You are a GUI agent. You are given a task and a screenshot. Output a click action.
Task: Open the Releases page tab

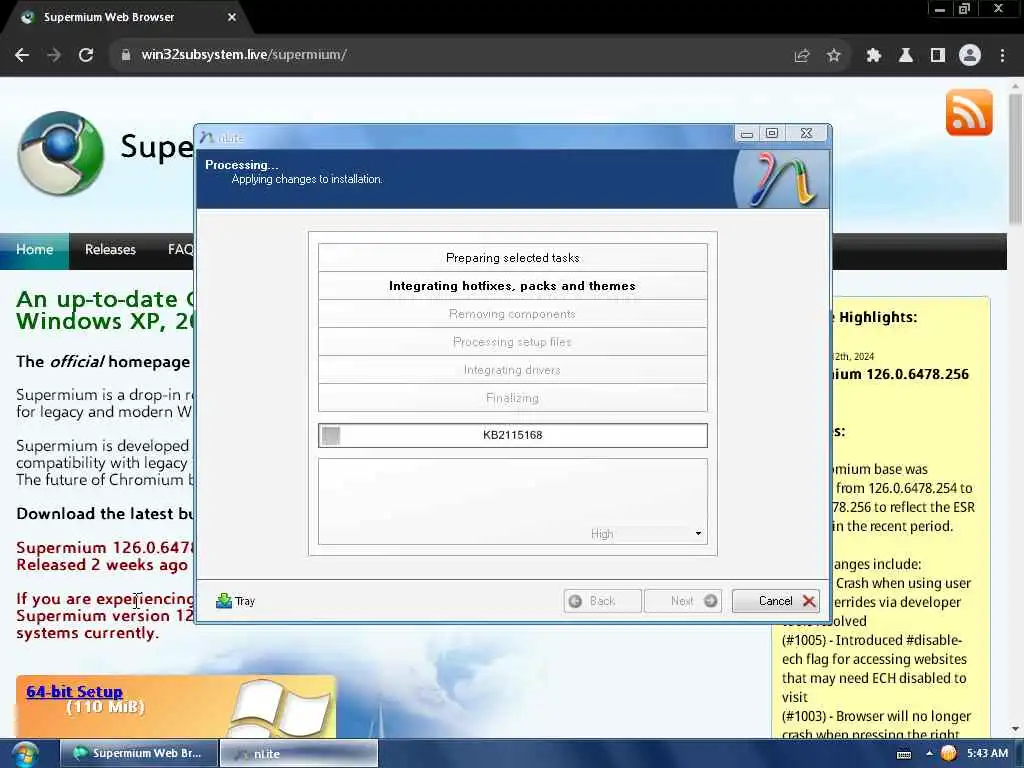tap(110, 250)
